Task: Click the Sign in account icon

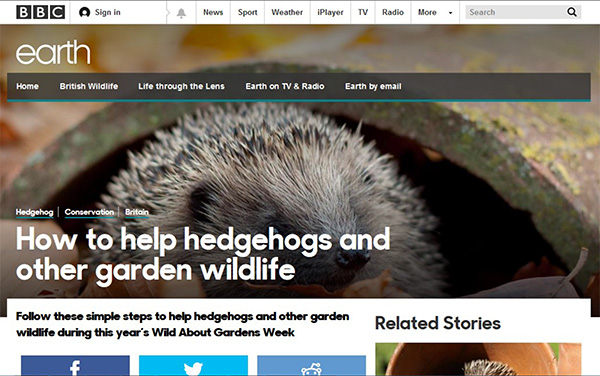Action: click(85, 12)
